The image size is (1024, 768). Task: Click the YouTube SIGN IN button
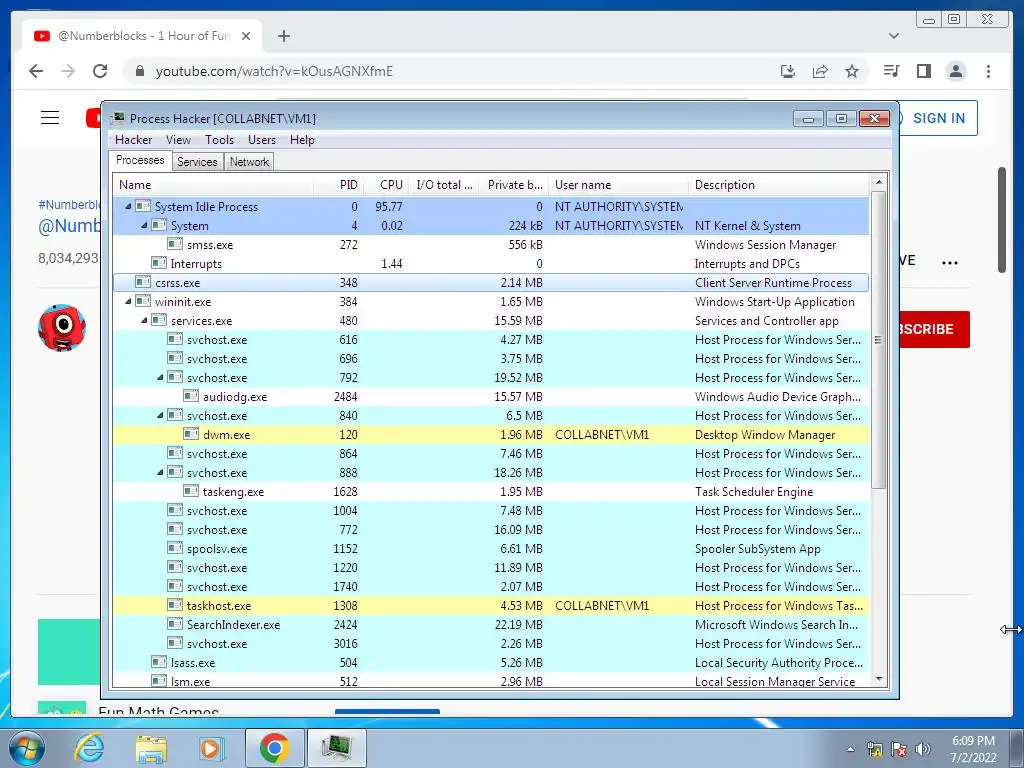click(x=938, y=118)
